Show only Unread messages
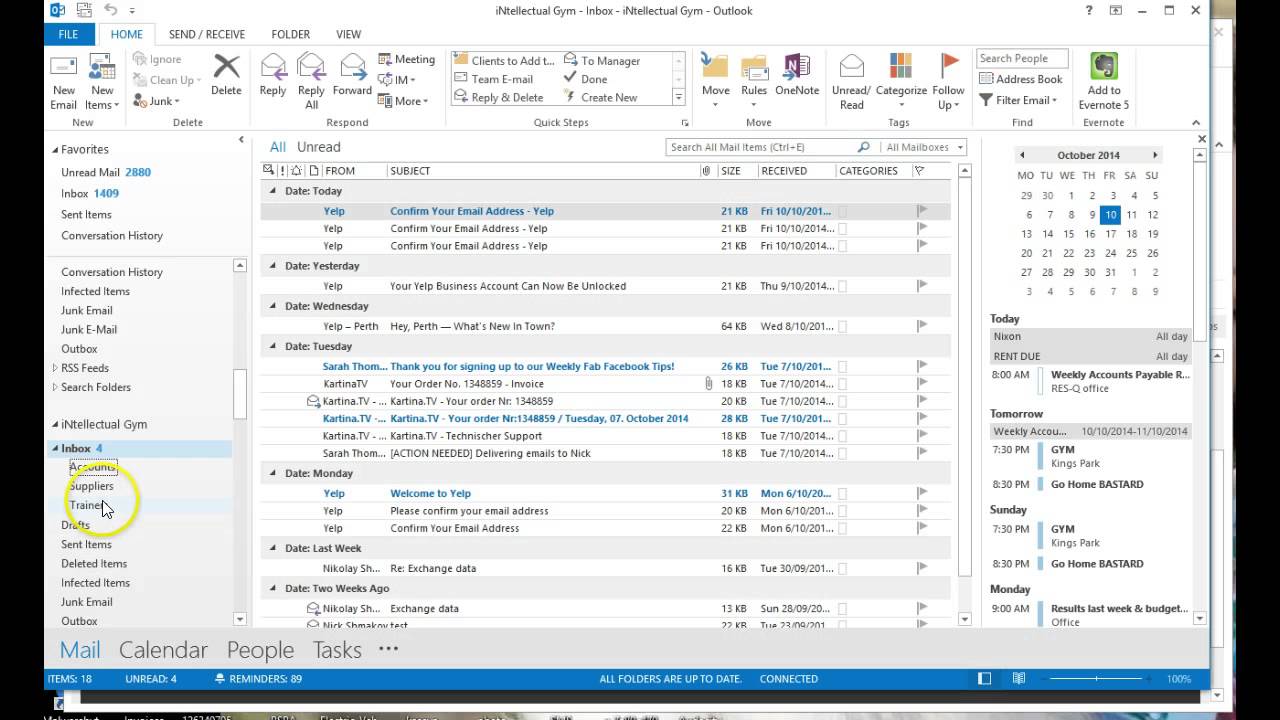 [318, 147]
